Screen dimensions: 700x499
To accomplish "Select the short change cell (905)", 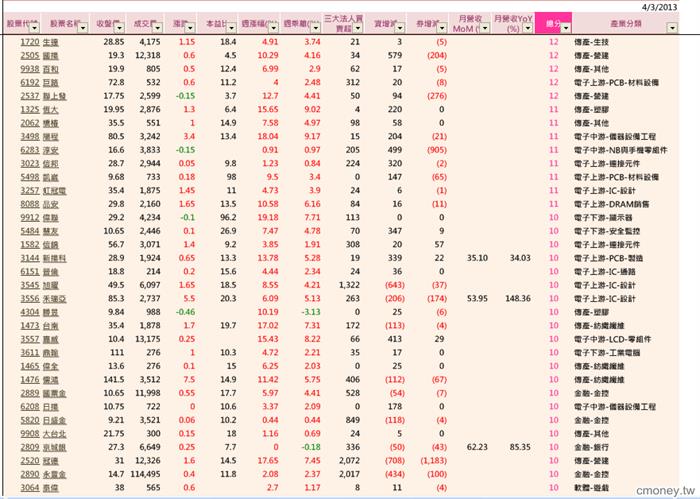I will [437, 150].
